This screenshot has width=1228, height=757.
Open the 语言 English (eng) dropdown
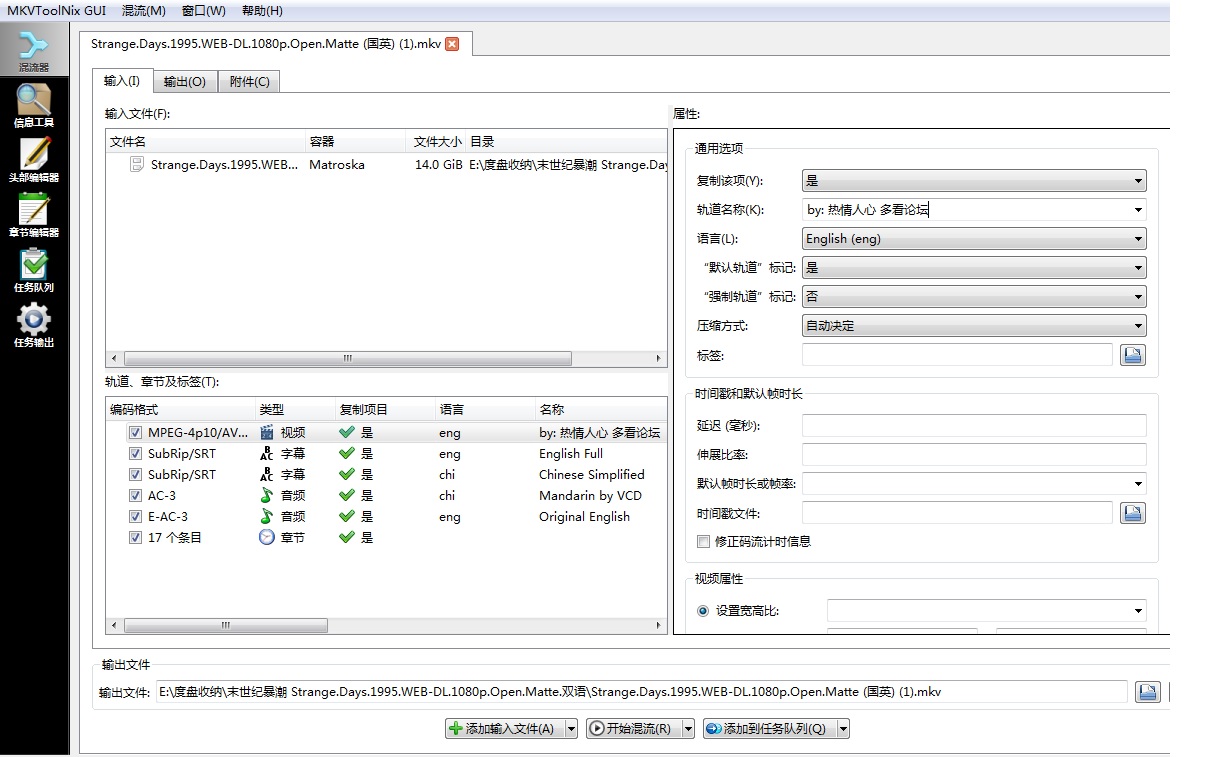point(973,239)
